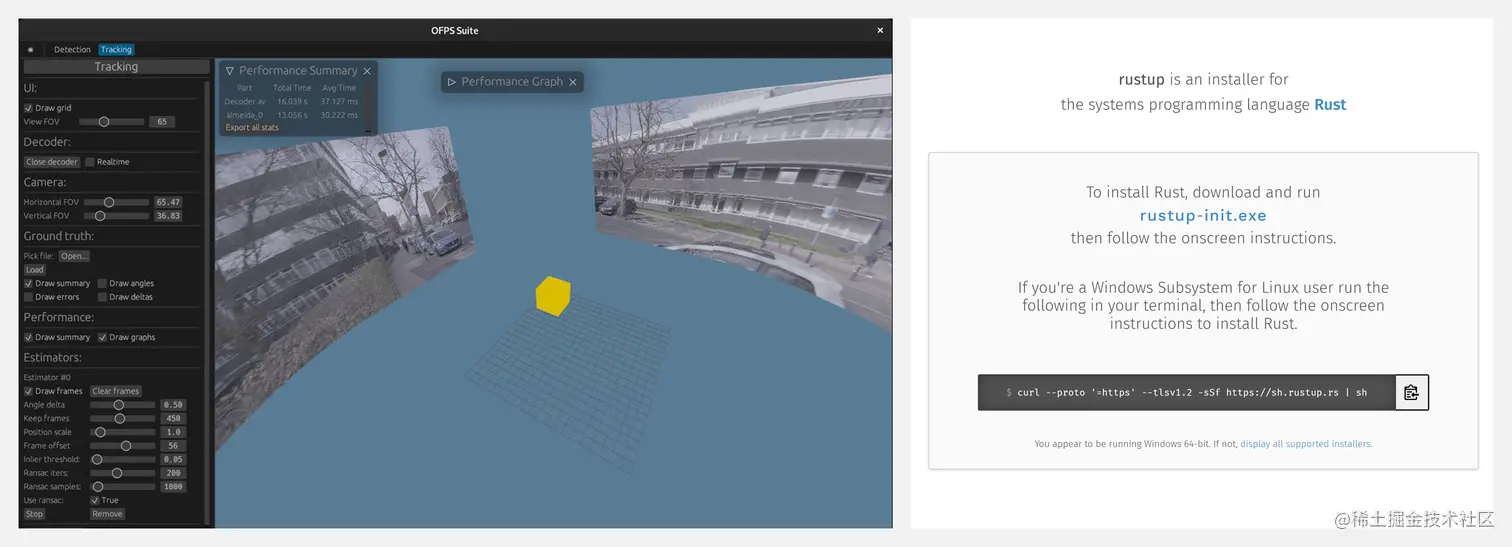This screenshot has height=547, width=1512.
Task: Click the Clear frames button
Action: pyautogui.click(x=116, y=392)
